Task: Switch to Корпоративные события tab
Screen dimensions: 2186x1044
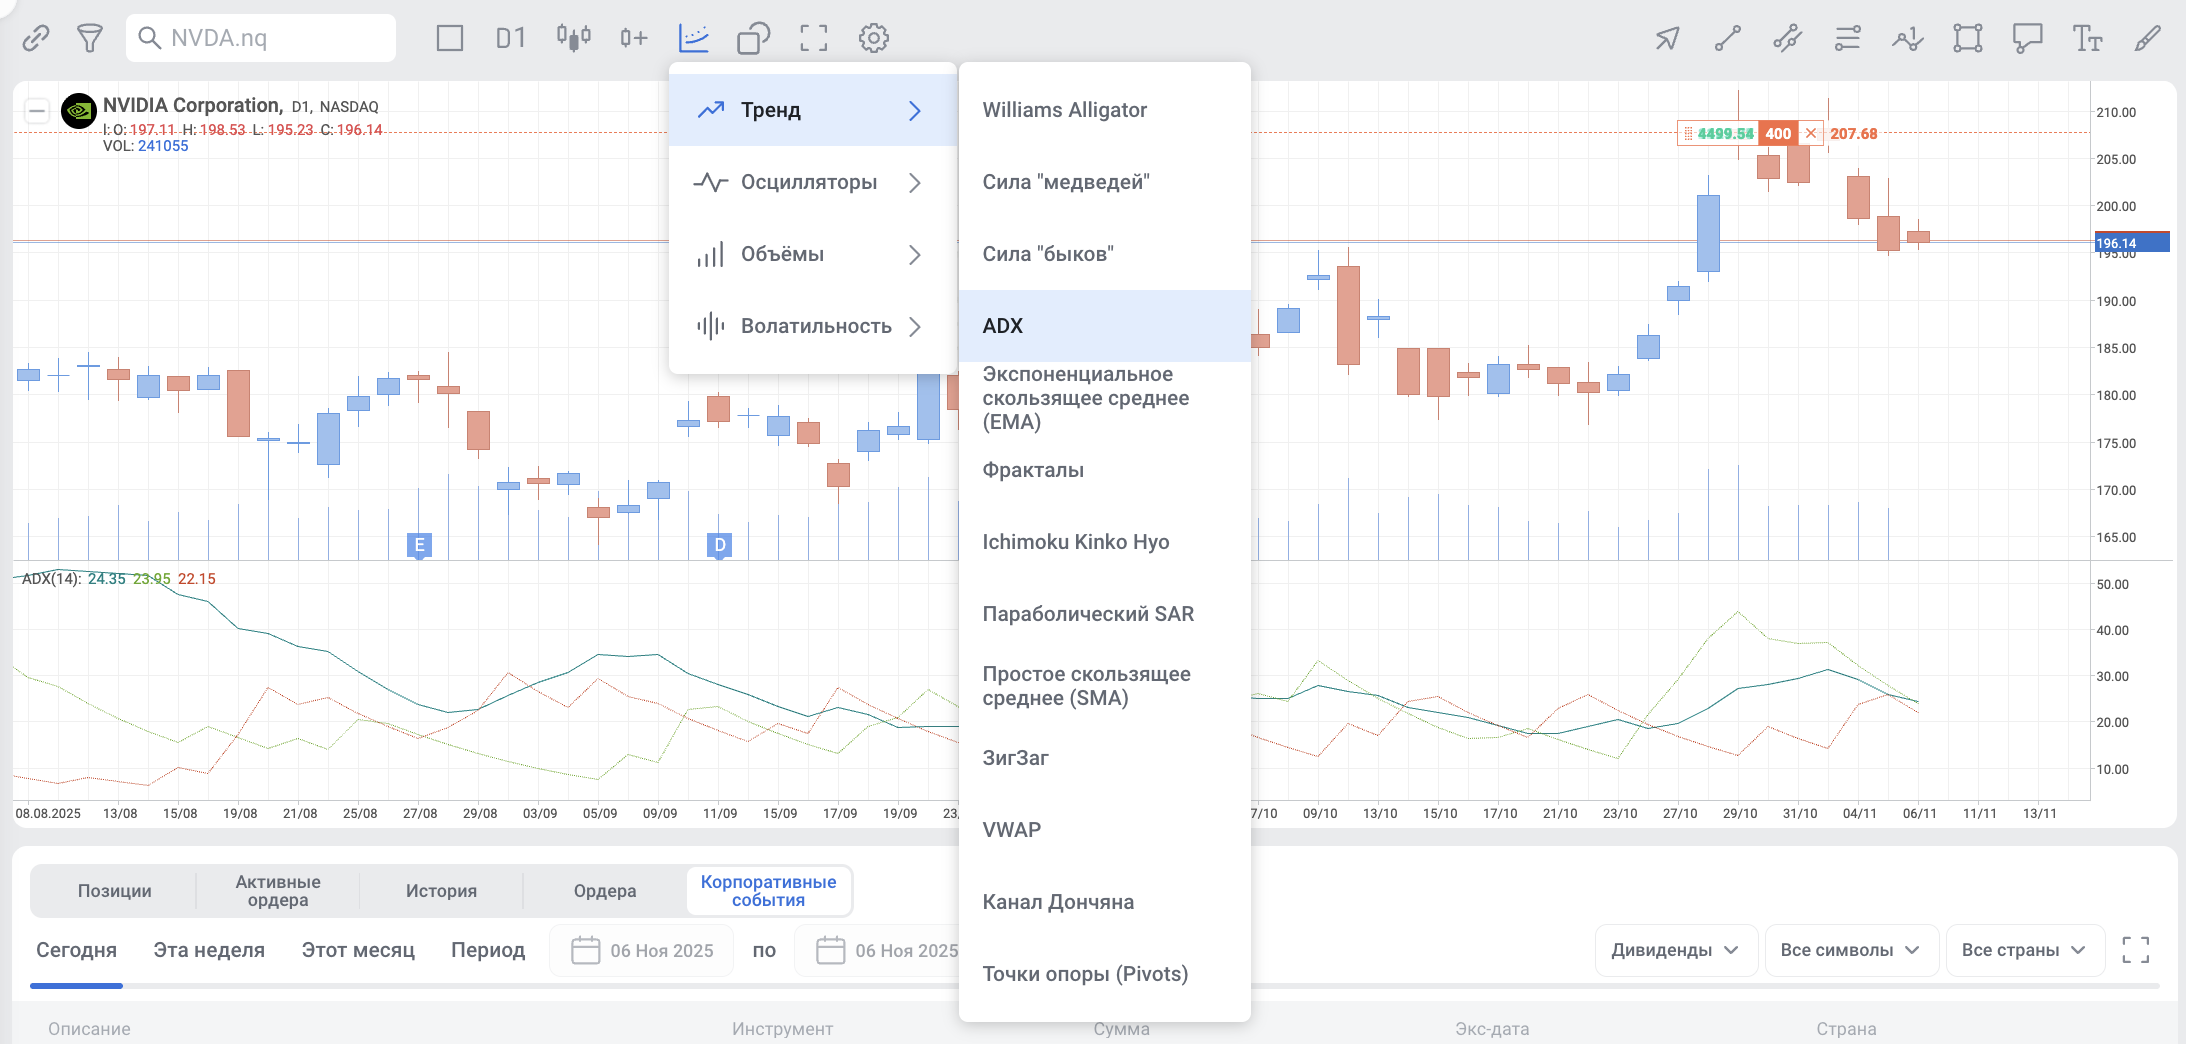Action: pos(768,891)
